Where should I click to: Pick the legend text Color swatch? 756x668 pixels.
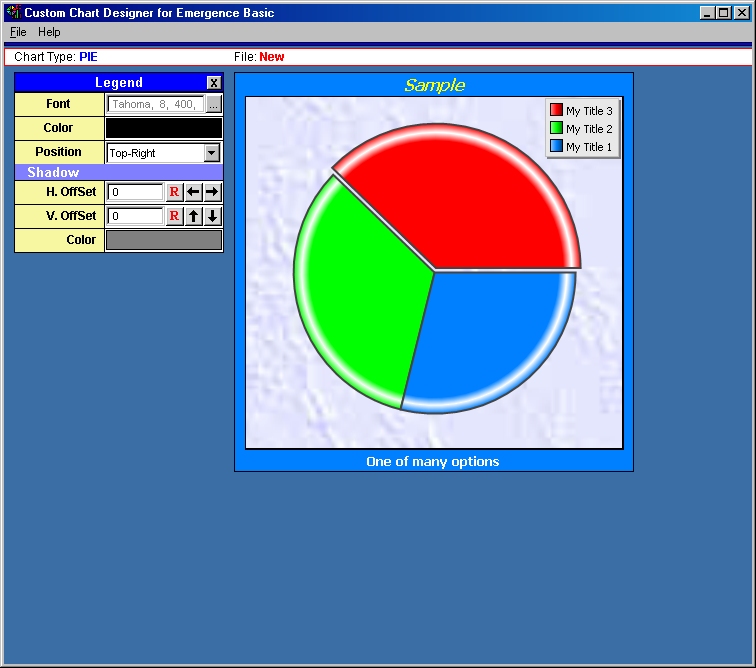coord(164,128)
